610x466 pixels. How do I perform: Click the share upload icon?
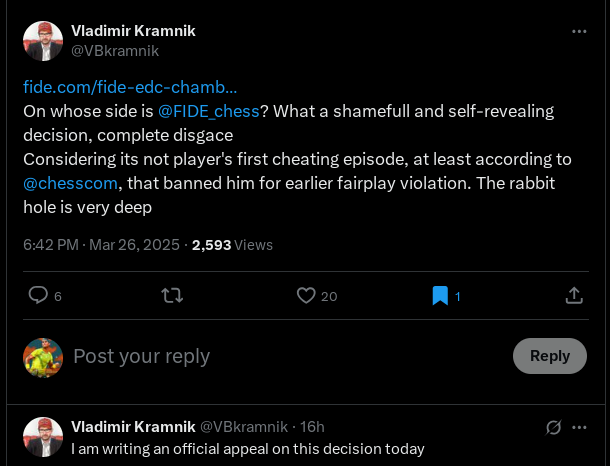pyautogui.click(x=574, y=295)
